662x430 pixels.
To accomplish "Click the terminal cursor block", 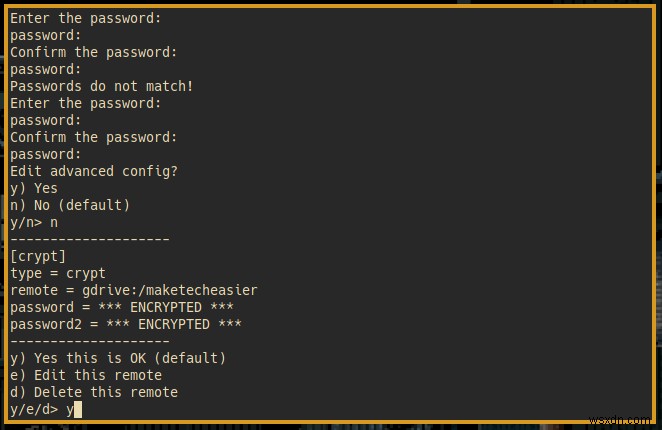I will pyautogui.click(x=77, y=409).
